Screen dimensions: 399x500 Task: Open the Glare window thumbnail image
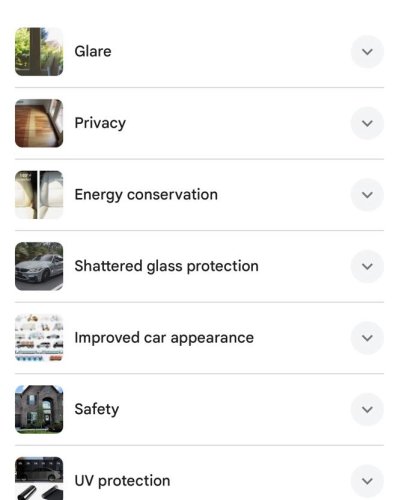pyautogui.click(x=39, y=52)
